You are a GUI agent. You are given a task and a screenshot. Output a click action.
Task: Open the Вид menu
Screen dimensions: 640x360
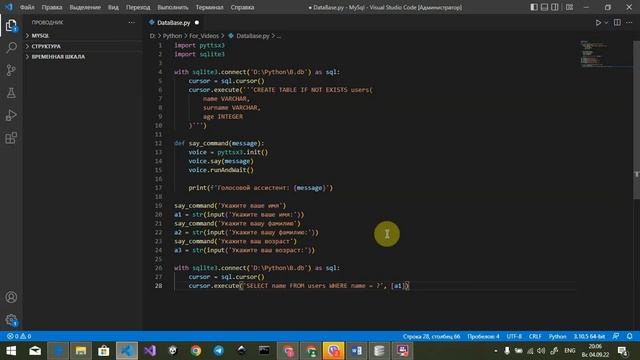[113, 7]
